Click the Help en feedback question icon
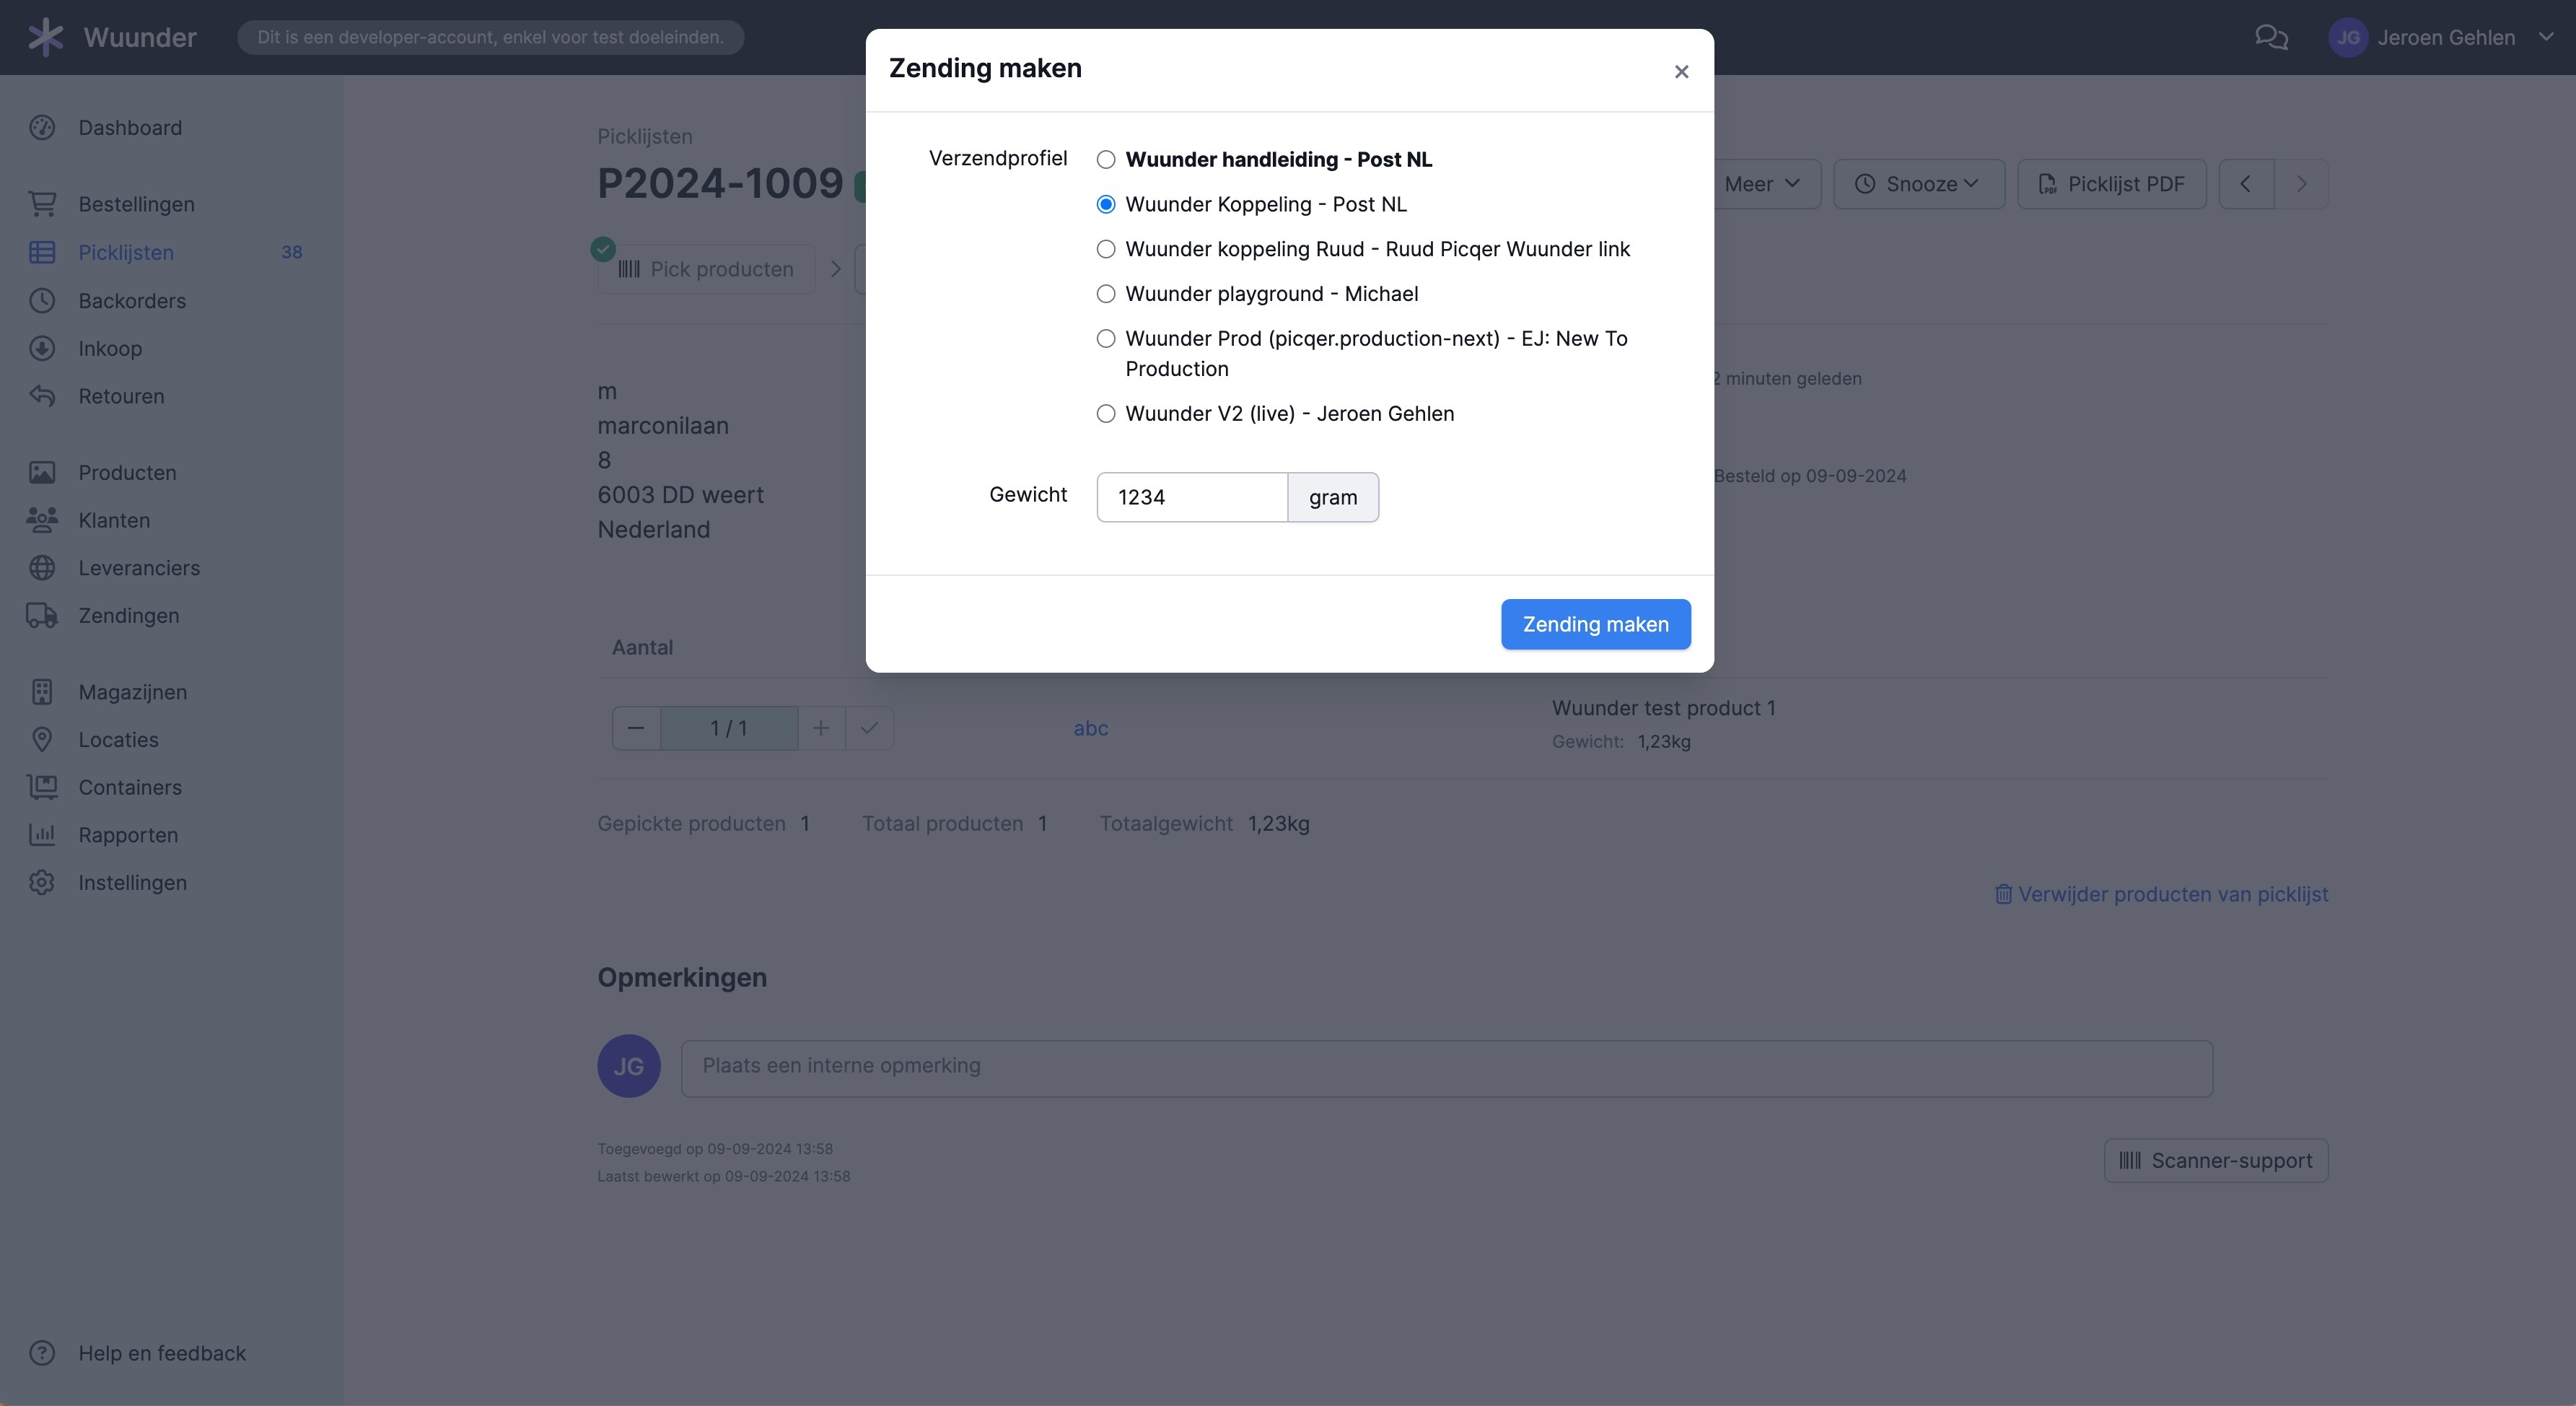2576x1406 pixels. (42, 1353)
